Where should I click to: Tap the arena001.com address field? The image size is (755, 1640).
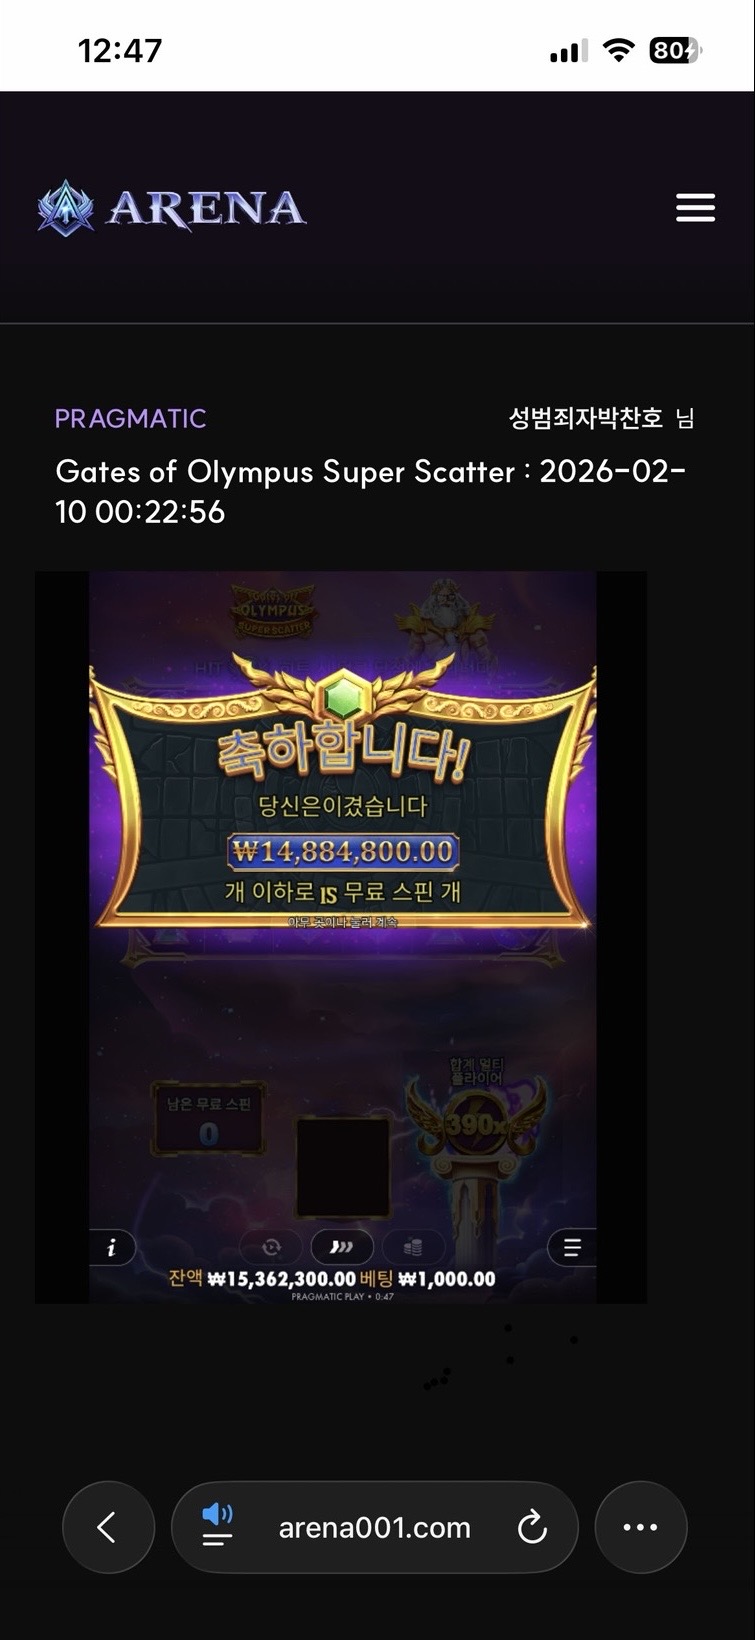[x=375, y=1527]
